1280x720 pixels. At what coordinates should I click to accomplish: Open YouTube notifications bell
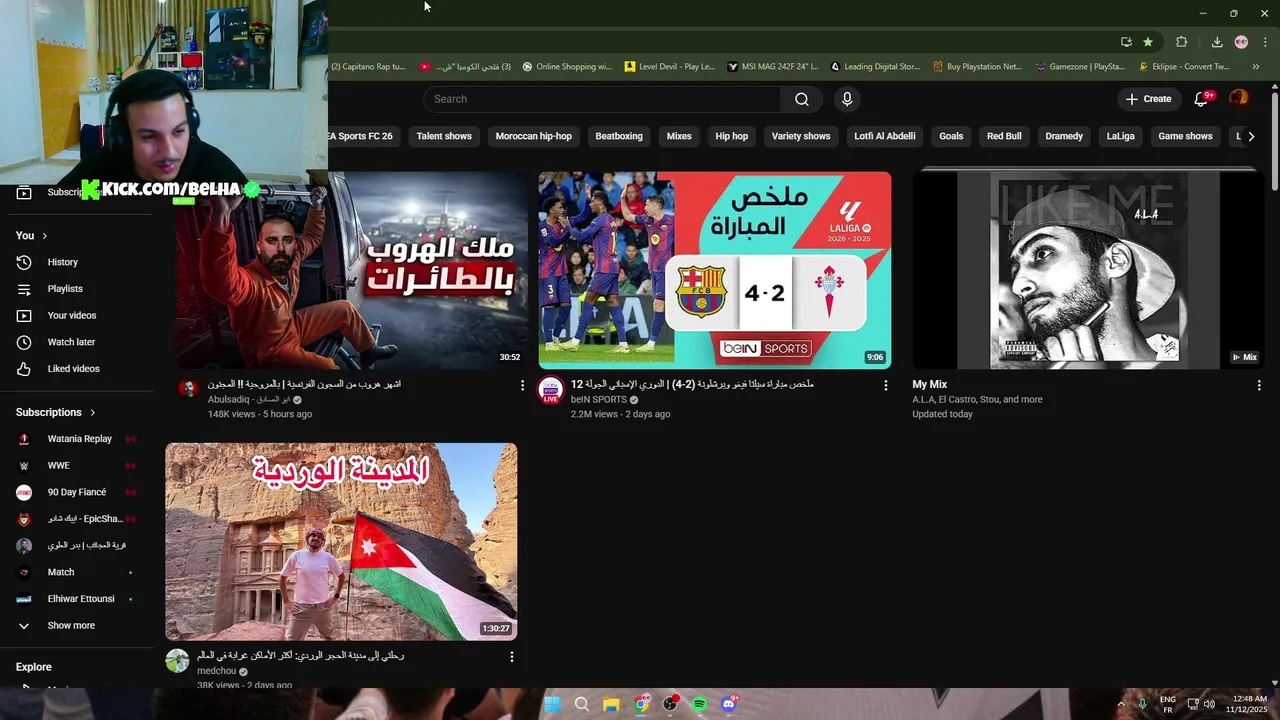pos(1202,99)
